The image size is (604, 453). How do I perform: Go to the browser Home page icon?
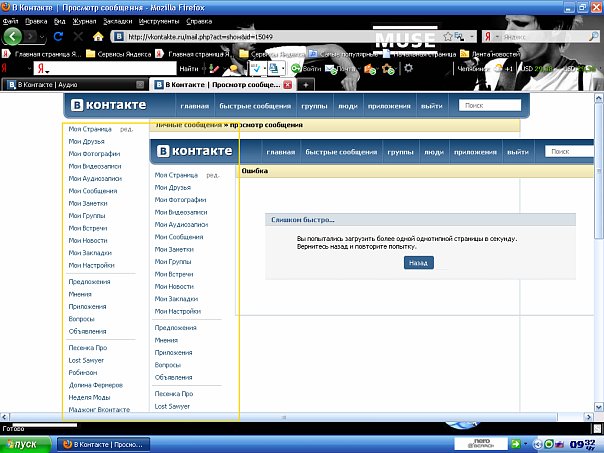(x=98, y=37)
